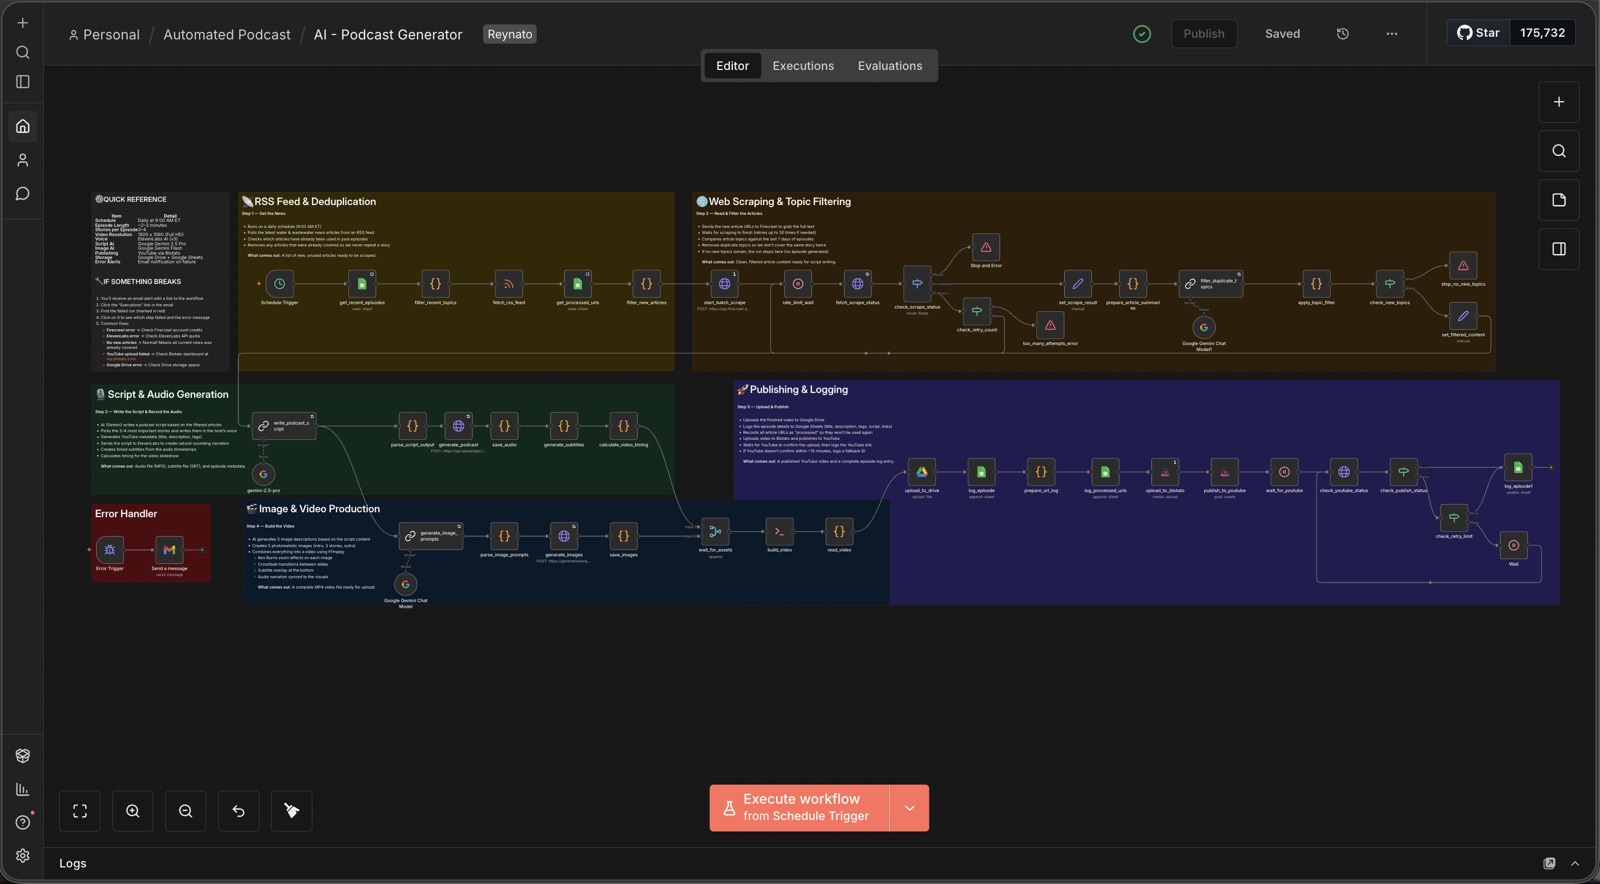Select the Error Trigger node
Screen dimensions: 1600x884
110,549
